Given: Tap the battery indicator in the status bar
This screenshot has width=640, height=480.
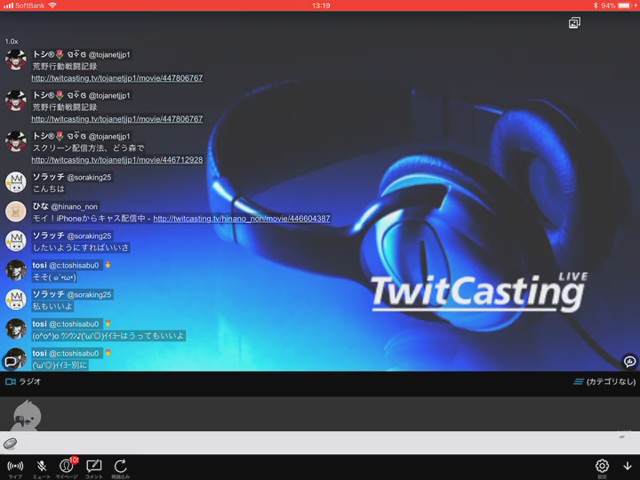Looking at the screenshot, I should 624,5.
